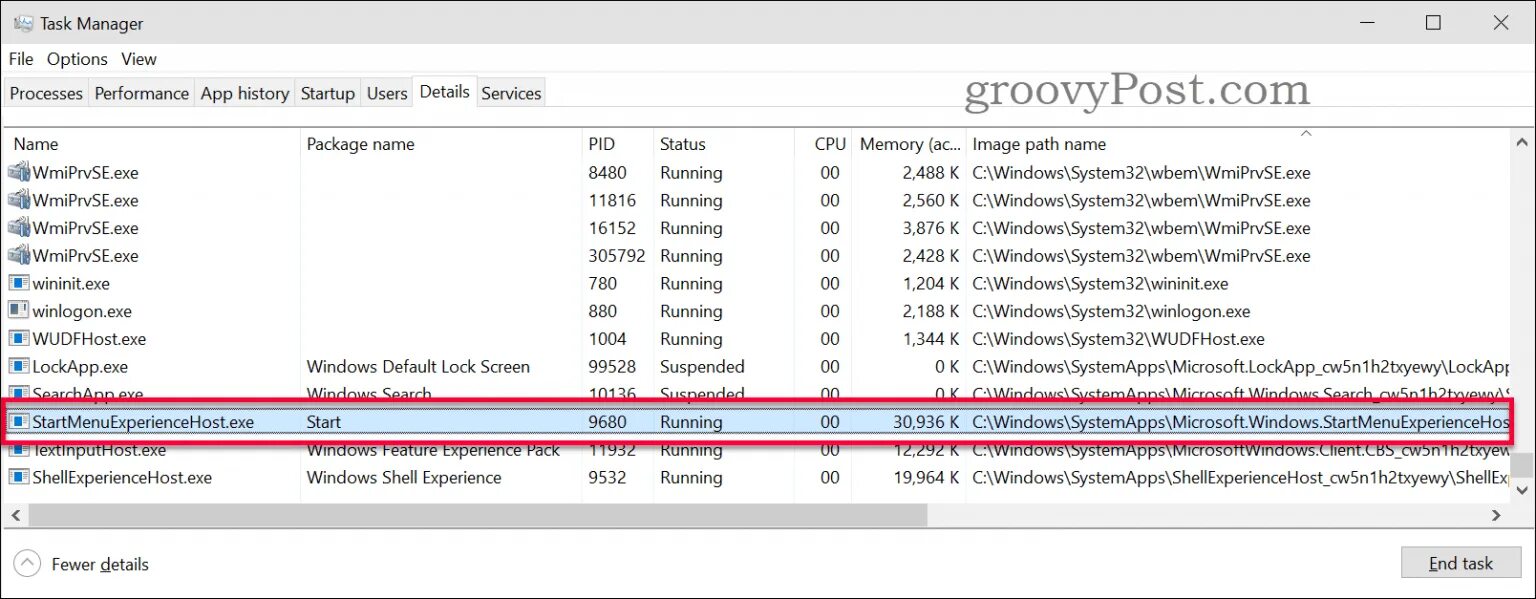The image size is (1536, 599).
Task: Sort by the PID column header
Action: click(x=617, y=144)
